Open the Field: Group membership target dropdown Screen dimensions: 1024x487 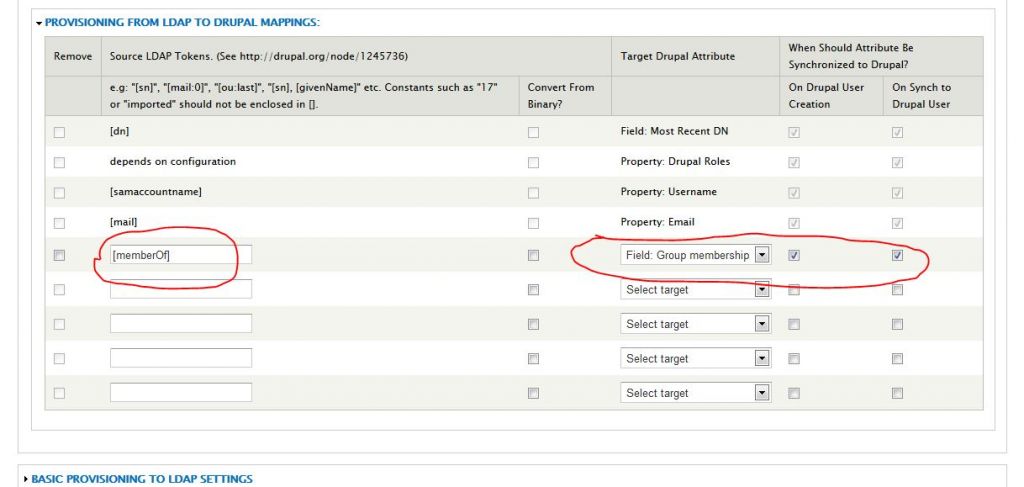(x=695, y=255)
